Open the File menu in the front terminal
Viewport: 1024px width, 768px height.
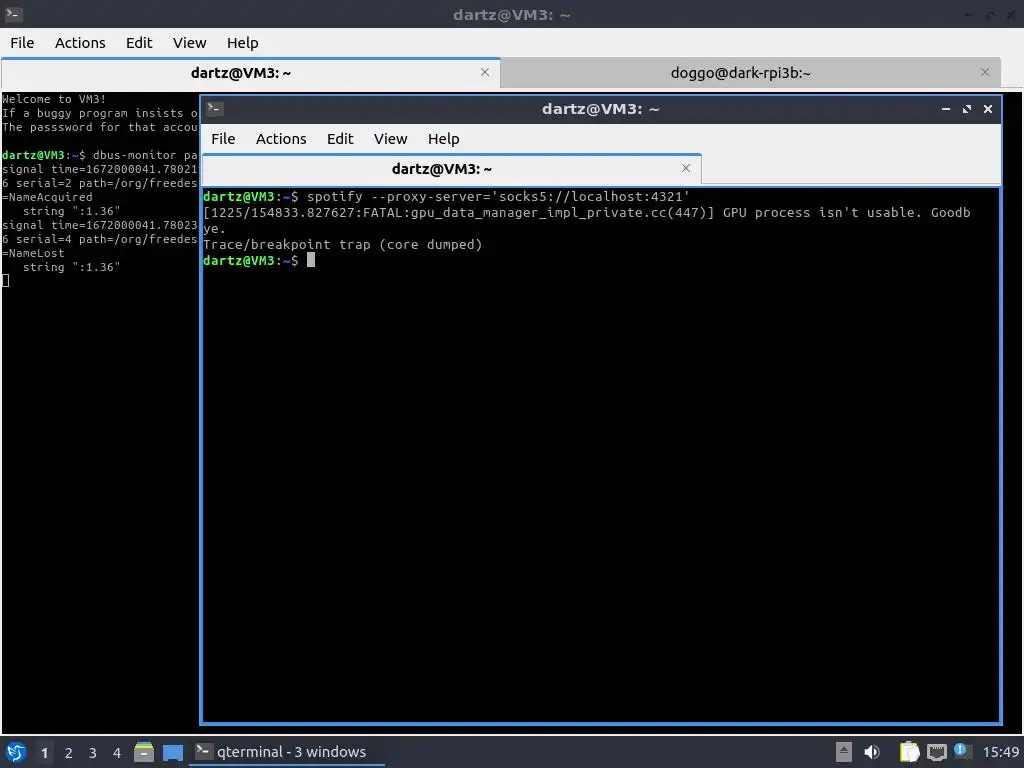[x=223, y=139]
